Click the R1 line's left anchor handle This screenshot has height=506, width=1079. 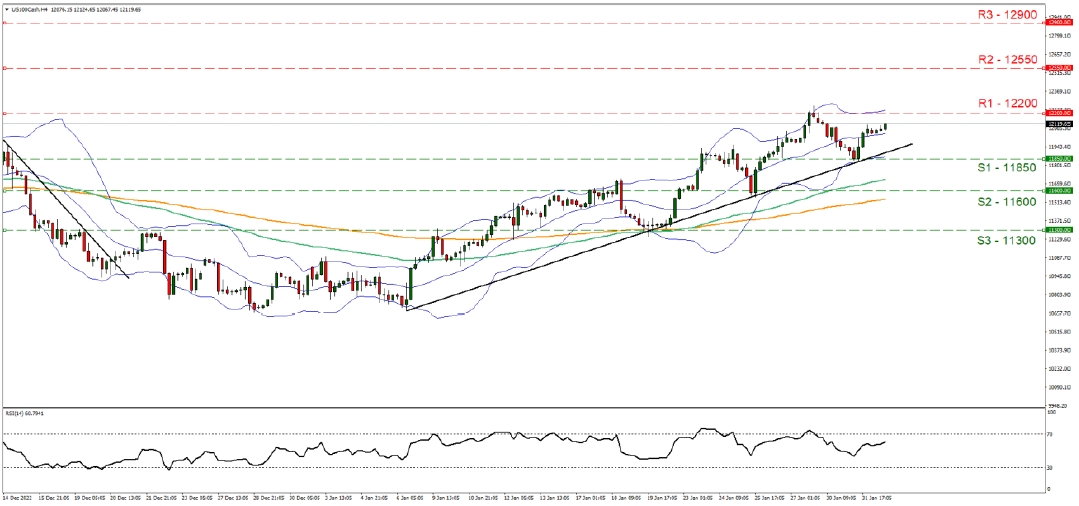(x=5, y=113)
